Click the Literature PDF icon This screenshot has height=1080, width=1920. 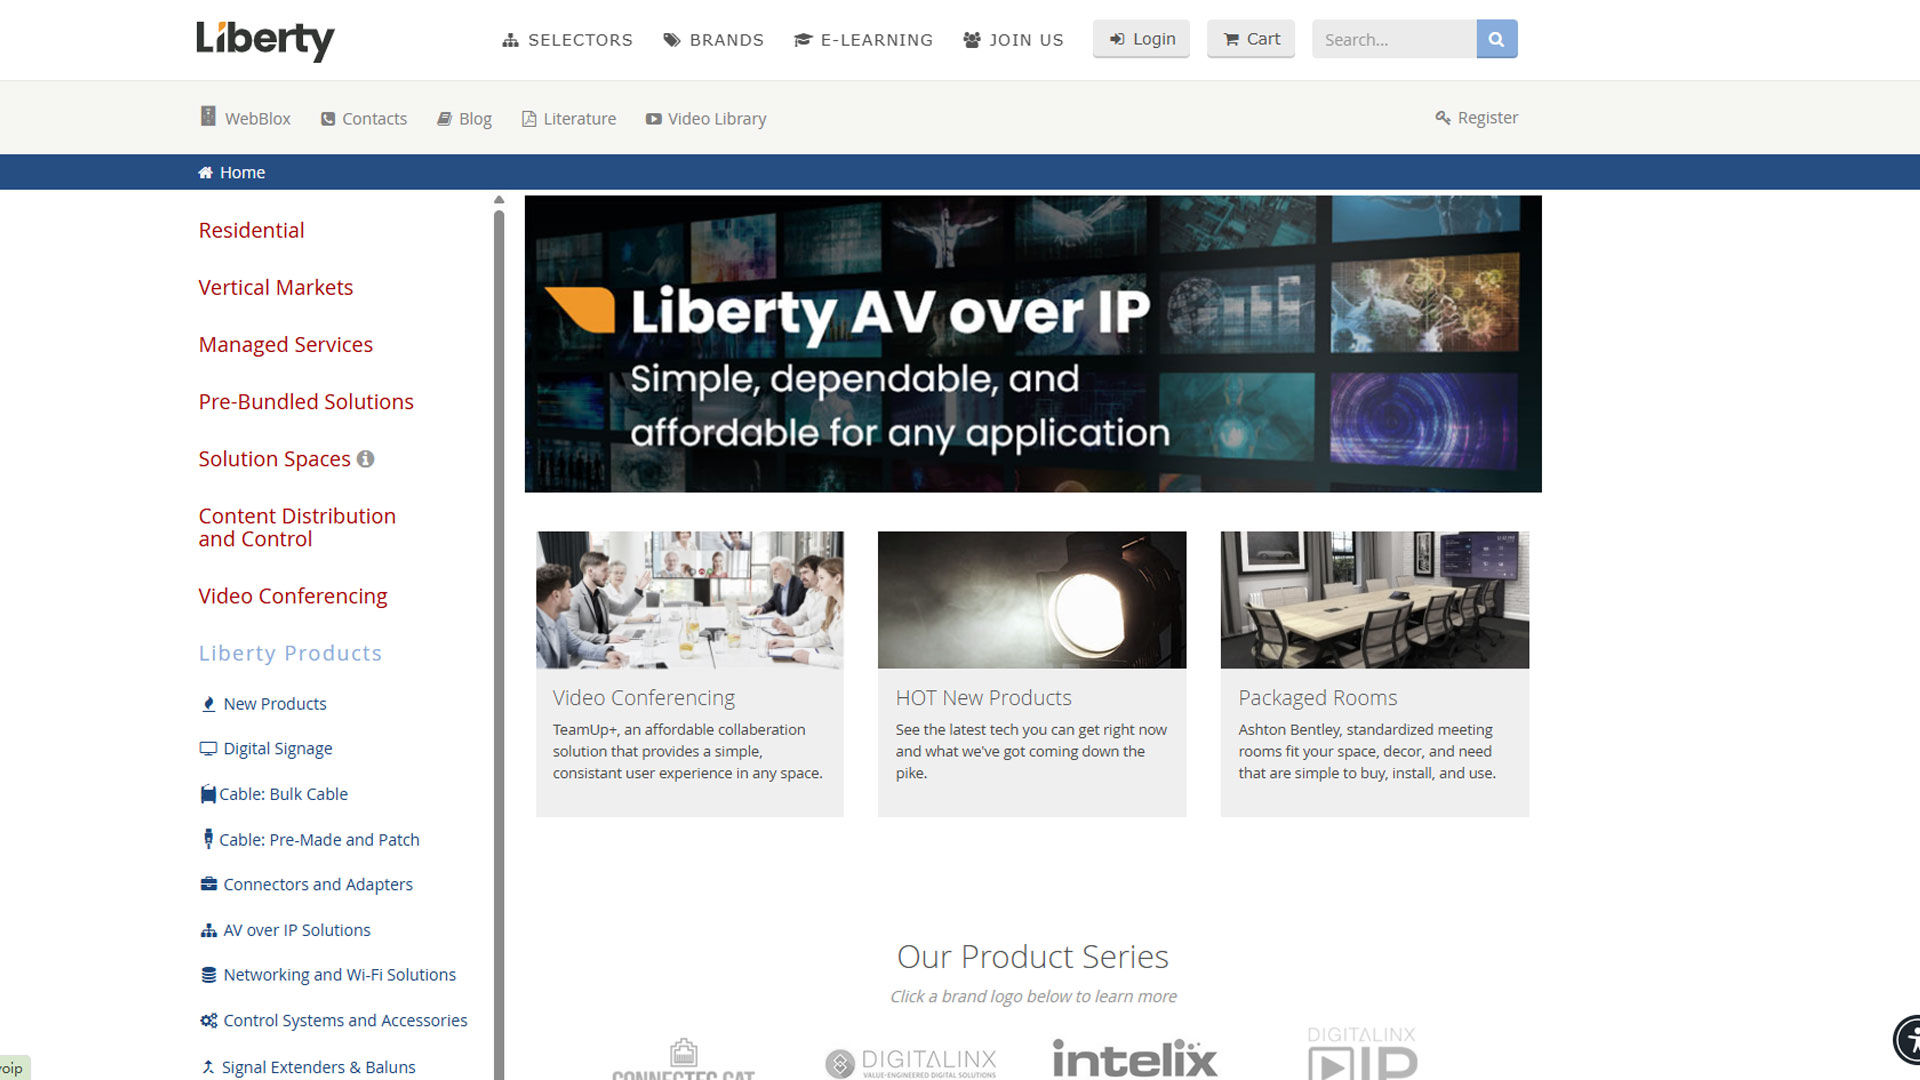529,119
